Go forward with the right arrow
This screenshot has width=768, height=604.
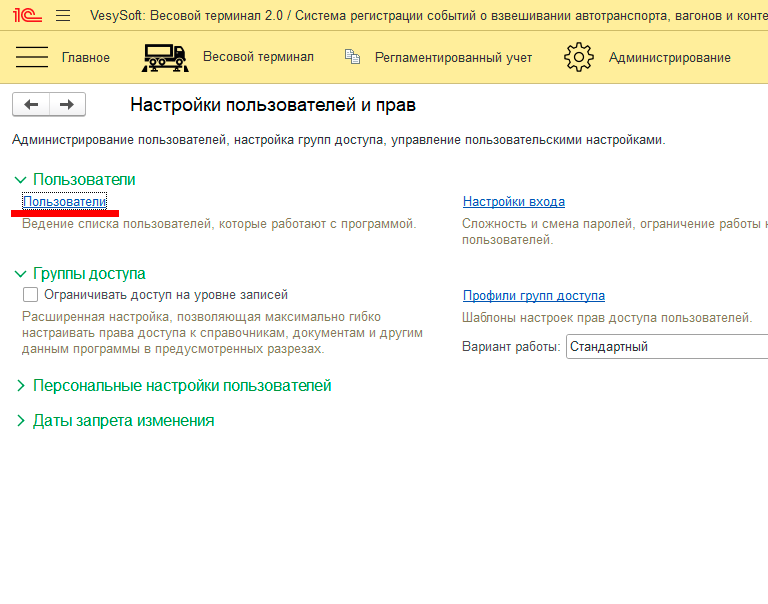click(x=67, y=104)
